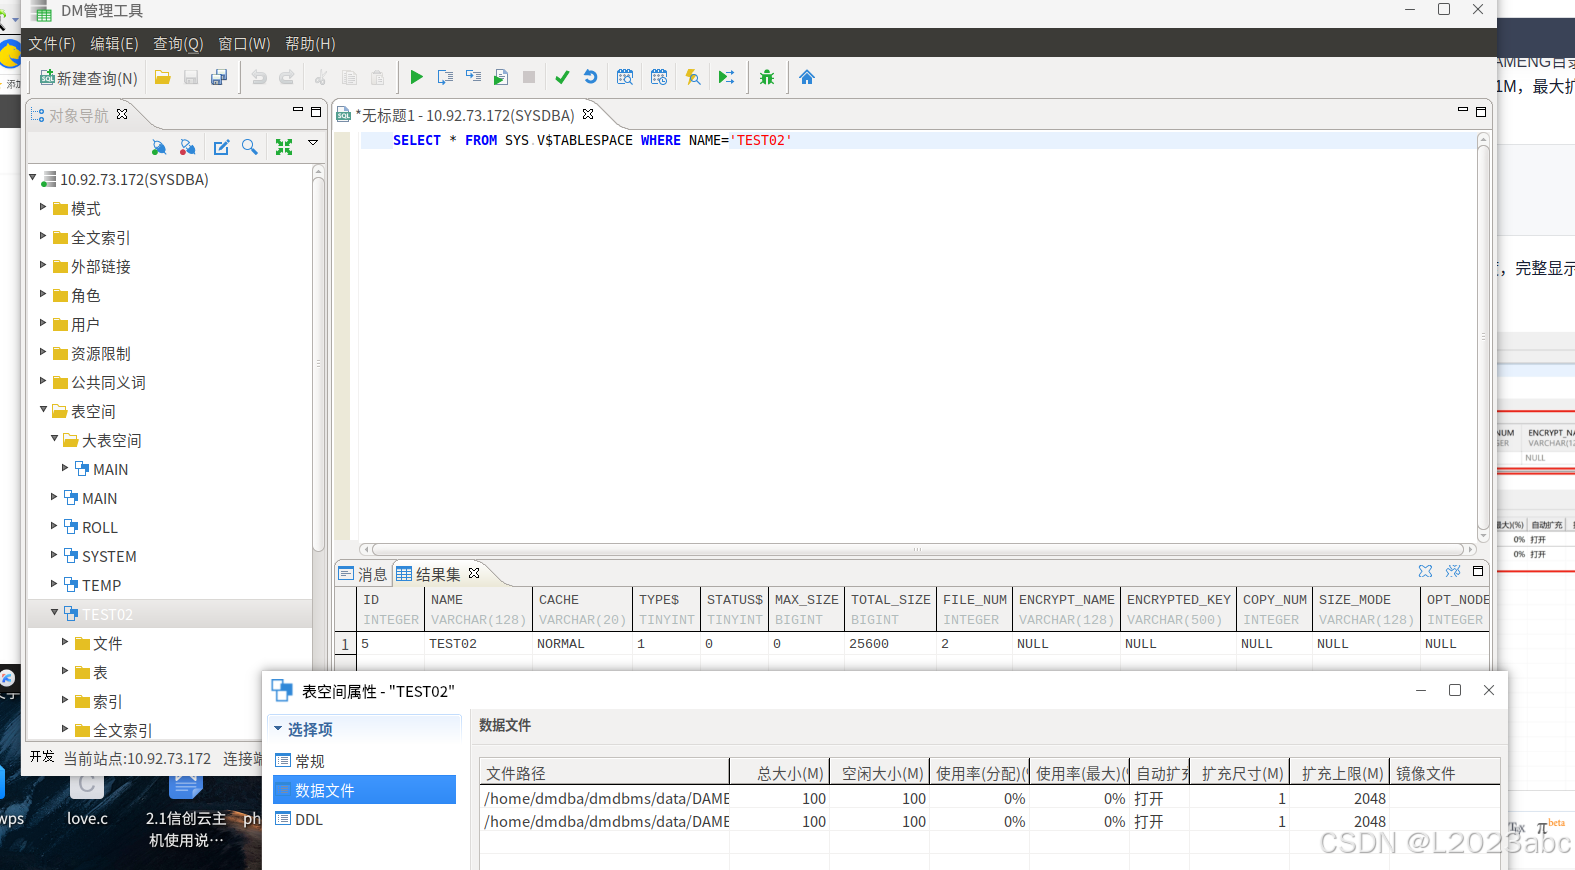Click the stop execution square icon
Image resolution: width=1575 pixels, height=870 pixels.
(x=529, y=77)
